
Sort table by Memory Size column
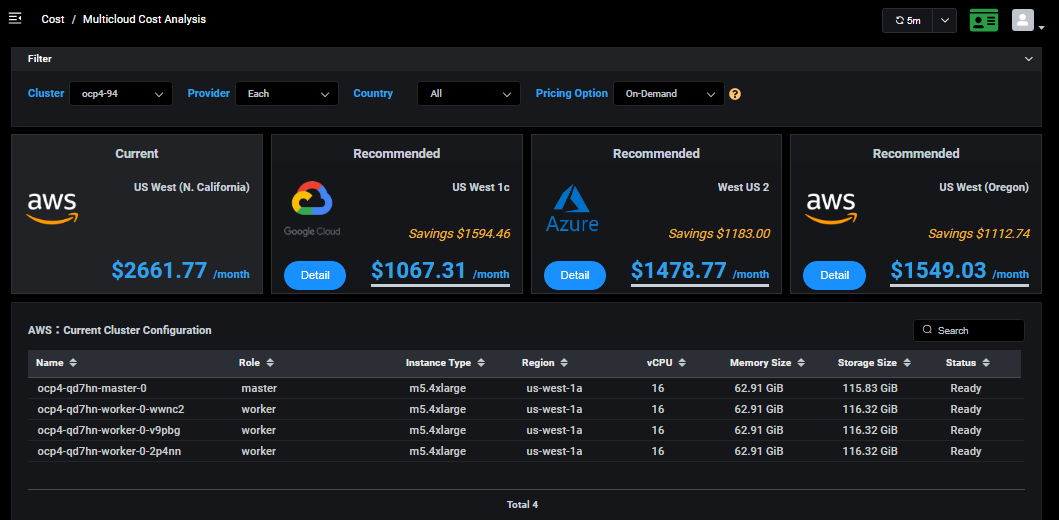pyautogui.click(x=767, y=363)
